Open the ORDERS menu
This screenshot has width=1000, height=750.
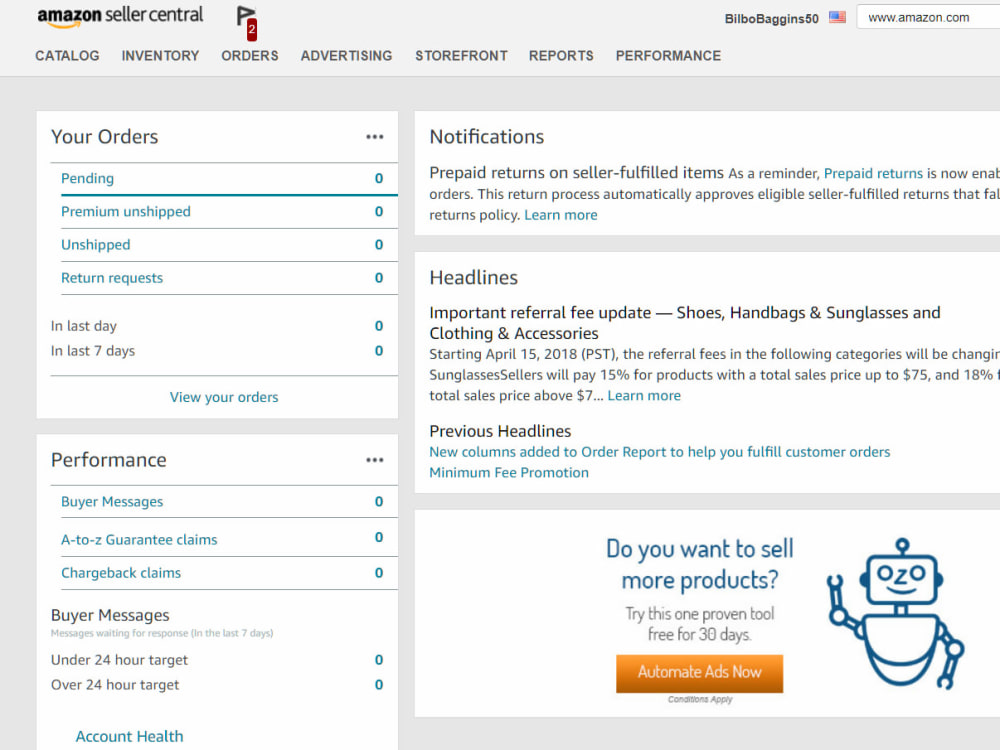click(x=249, y=56)
